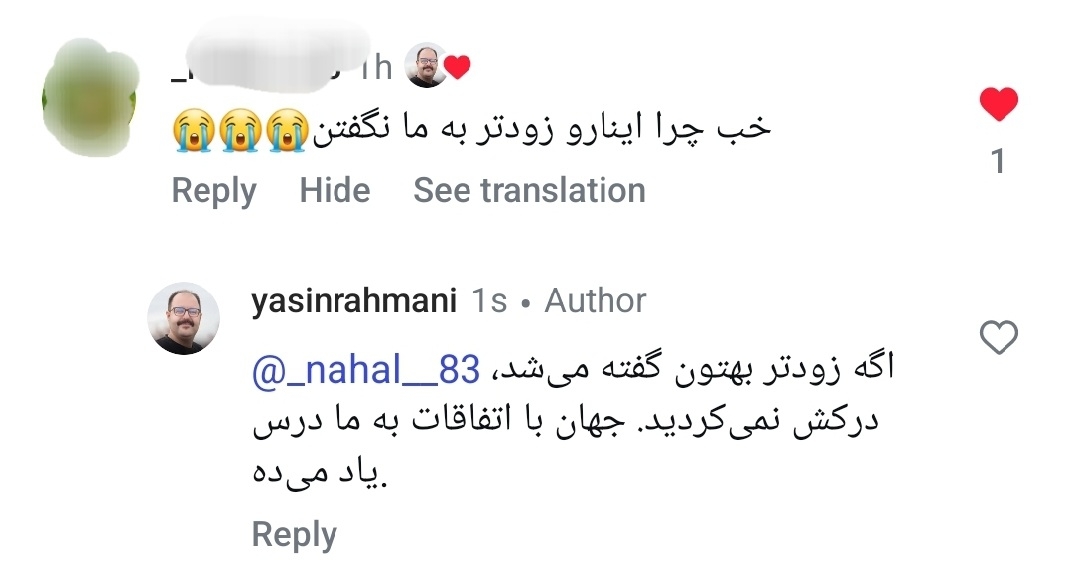This screenshot has width=1072, height=586.
Task: Click the crying face emojis in the comment
Action: pyautogui.click(x=239, y=131)
